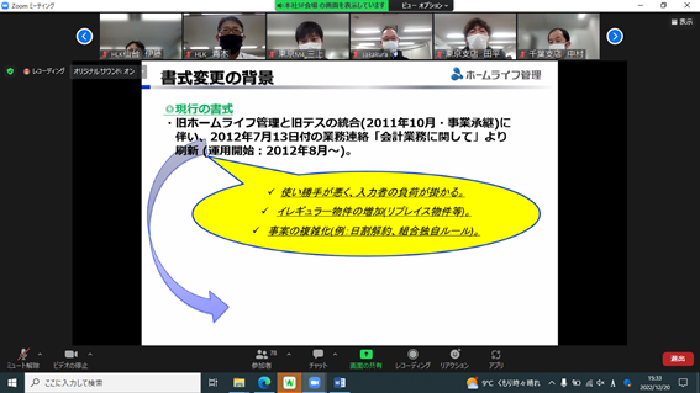Toggle Original Sound (オリジナルサウンド: オン)
Image resolution: width=700 pixels, height=393 pixels.
[104, 71]
